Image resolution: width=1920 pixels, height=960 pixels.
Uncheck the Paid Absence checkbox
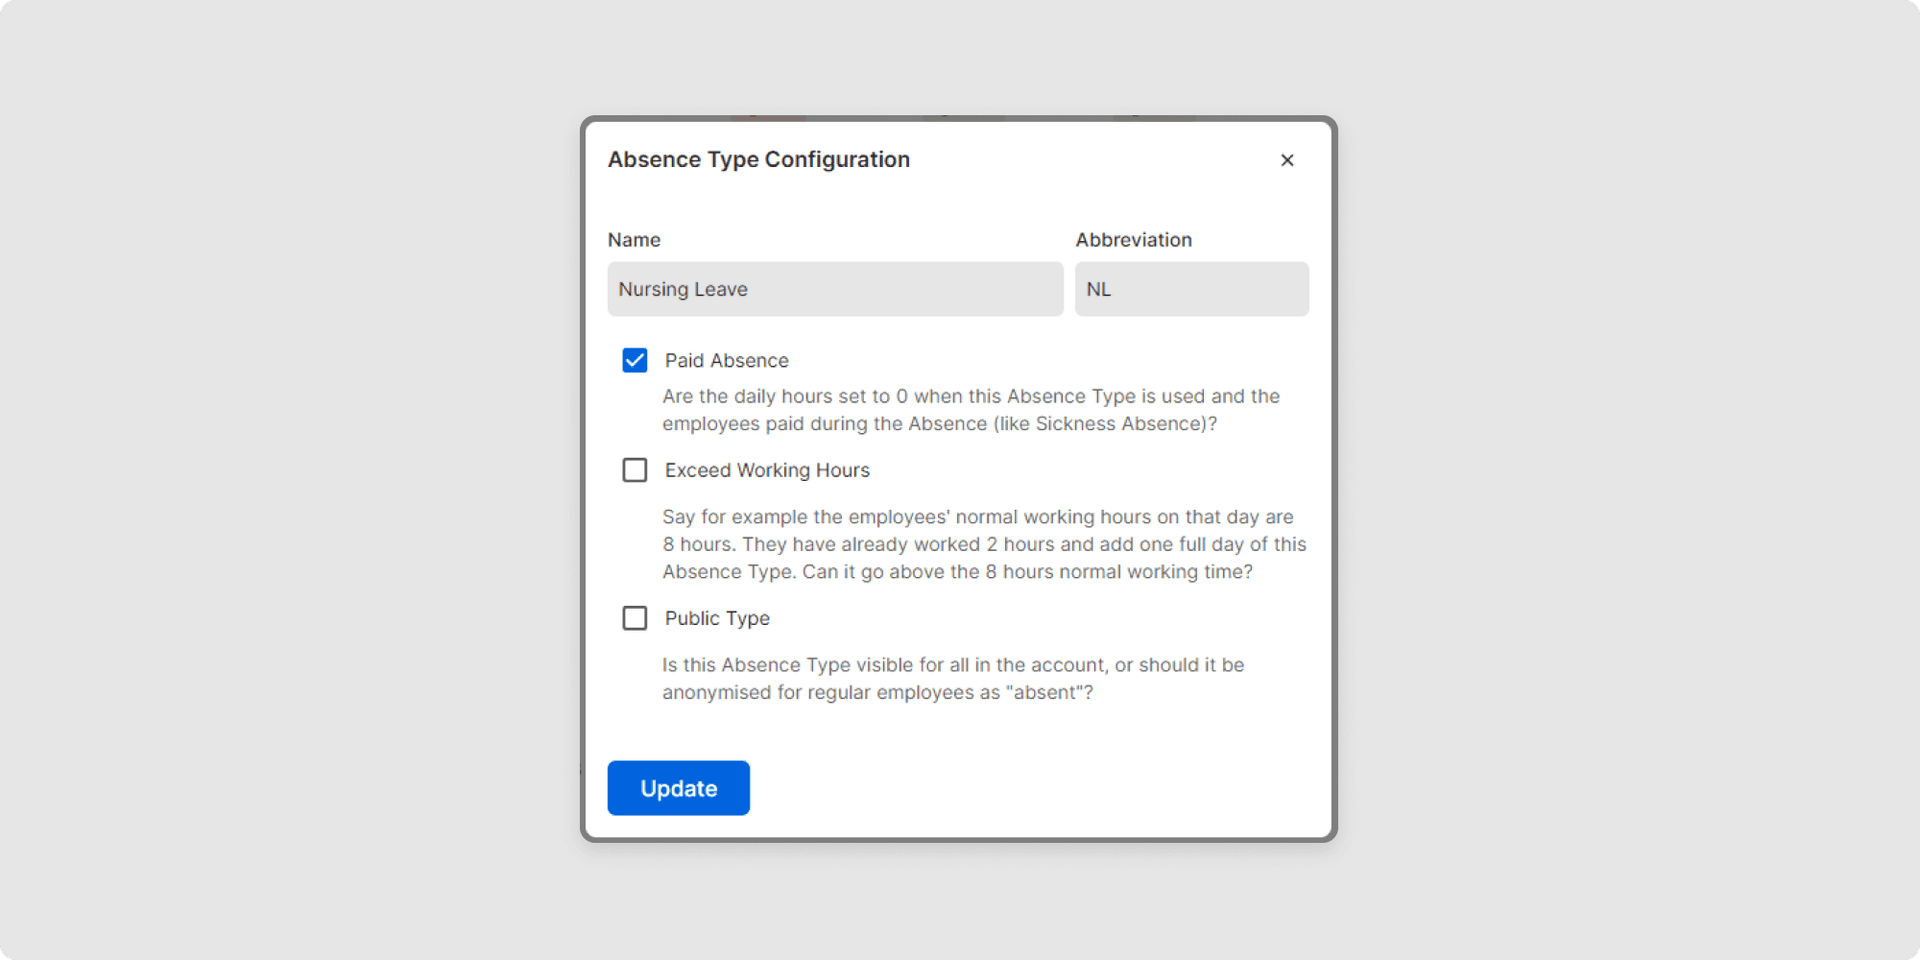635,360
